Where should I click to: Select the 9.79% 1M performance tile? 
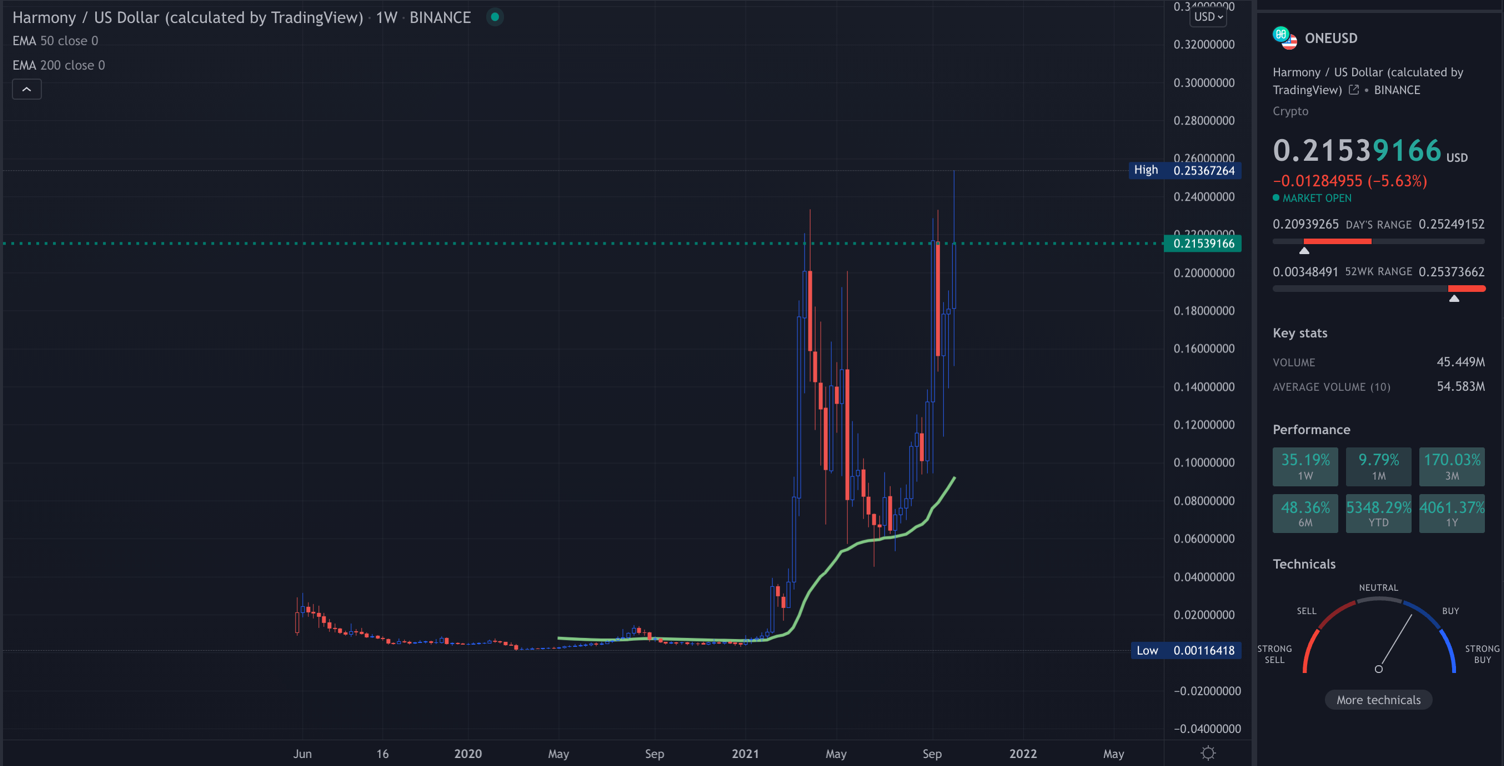coord(1378,466)
